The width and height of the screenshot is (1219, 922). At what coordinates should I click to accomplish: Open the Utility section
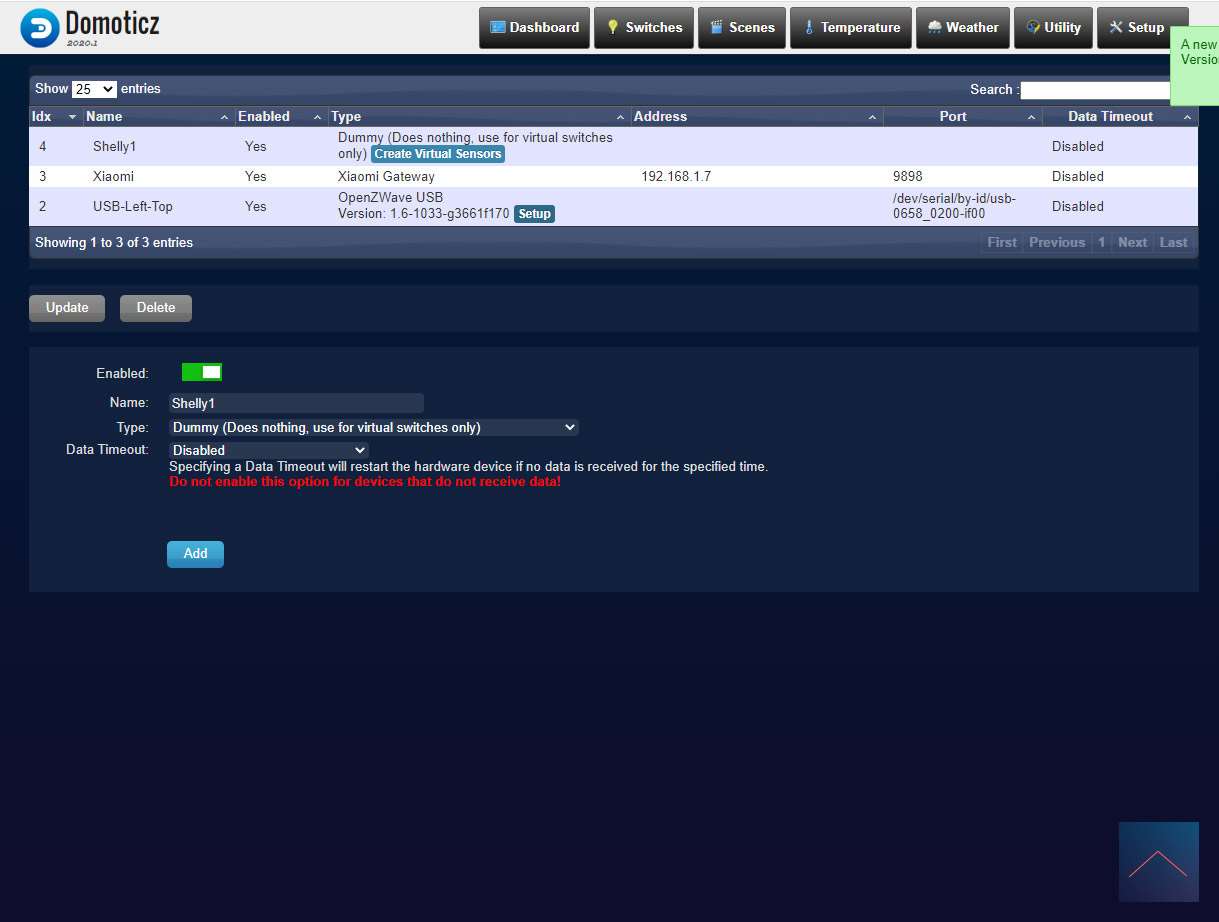point(1053,28)
